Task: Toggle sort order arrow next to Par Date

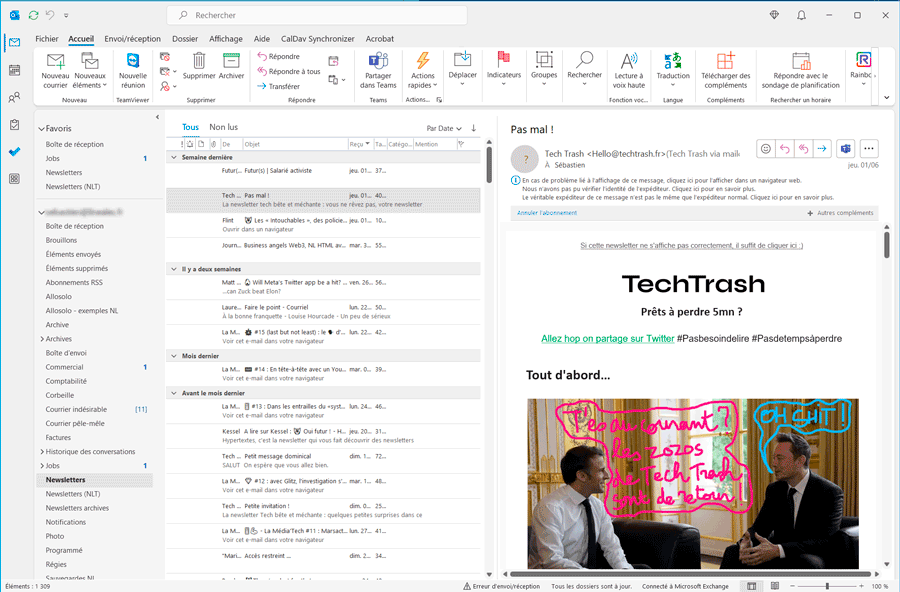Action: tap(474, 128)
